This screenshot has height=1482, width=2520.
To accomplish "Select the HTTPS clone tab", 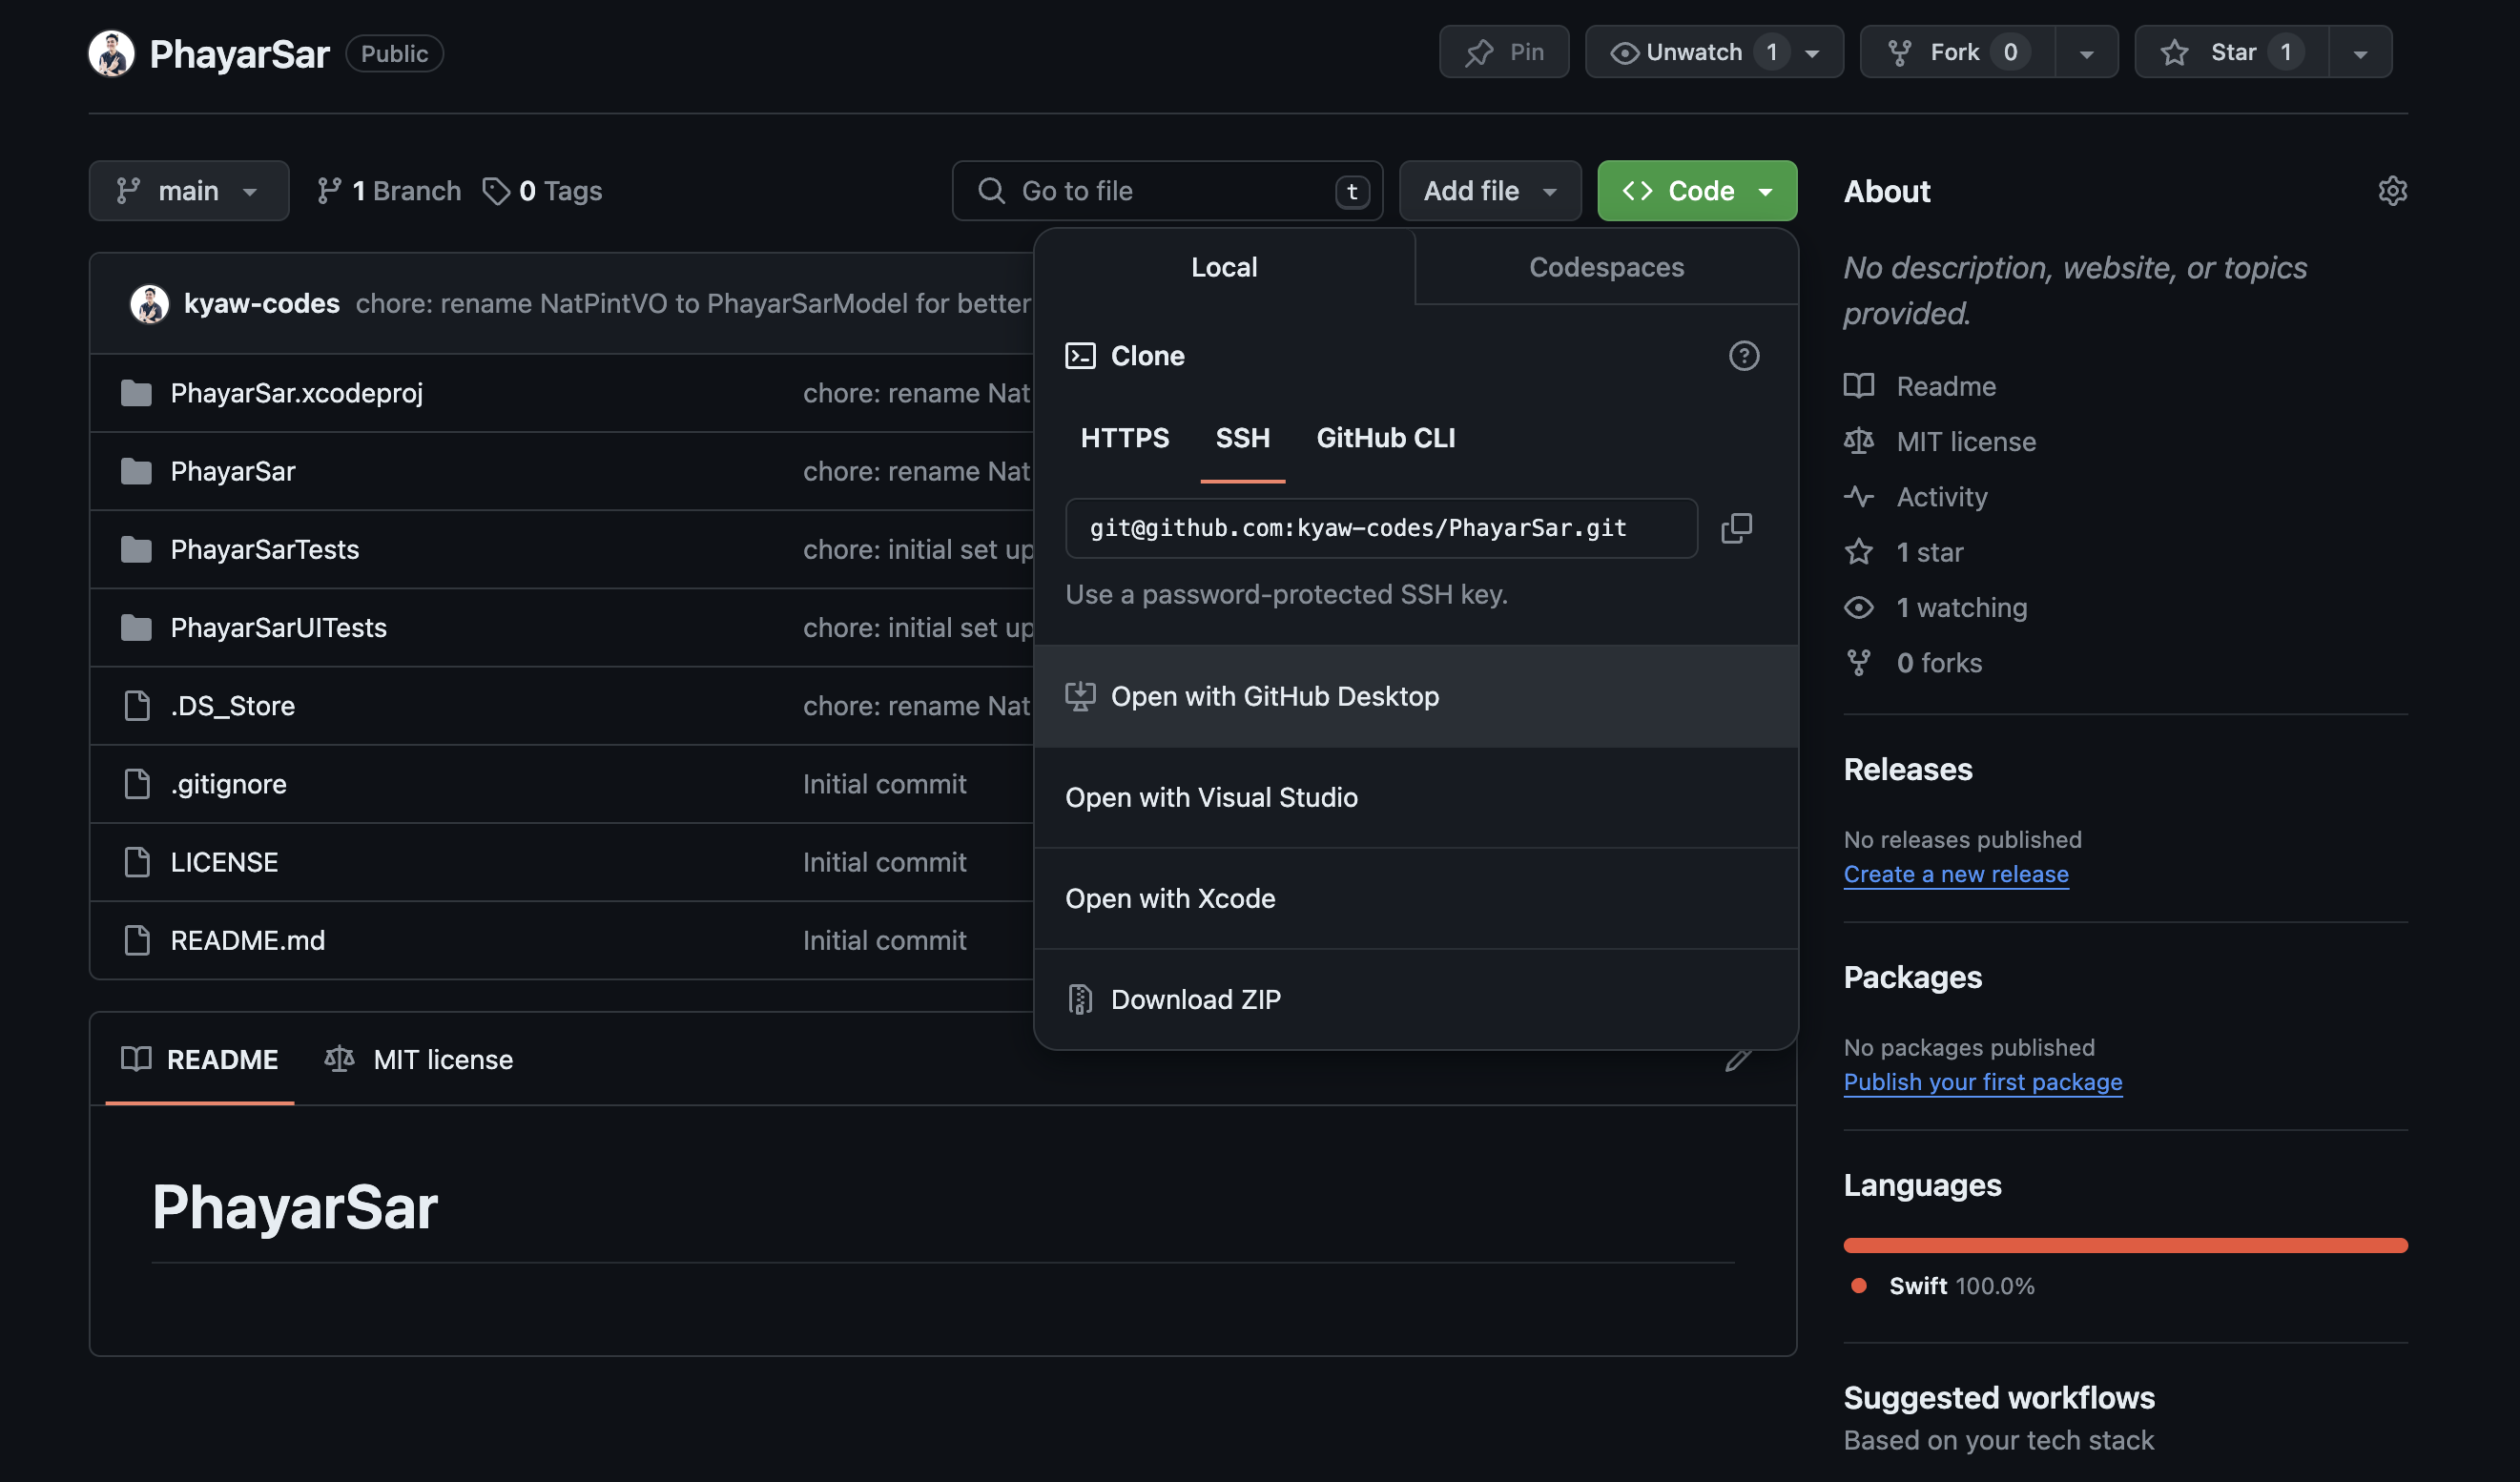I will [1124, 438].
